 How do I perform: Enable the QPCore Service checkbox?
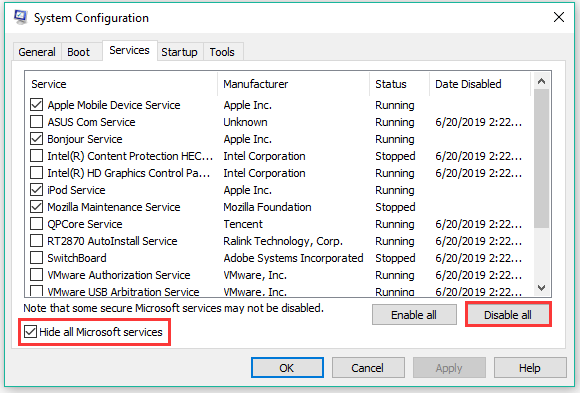coord(36,224)
